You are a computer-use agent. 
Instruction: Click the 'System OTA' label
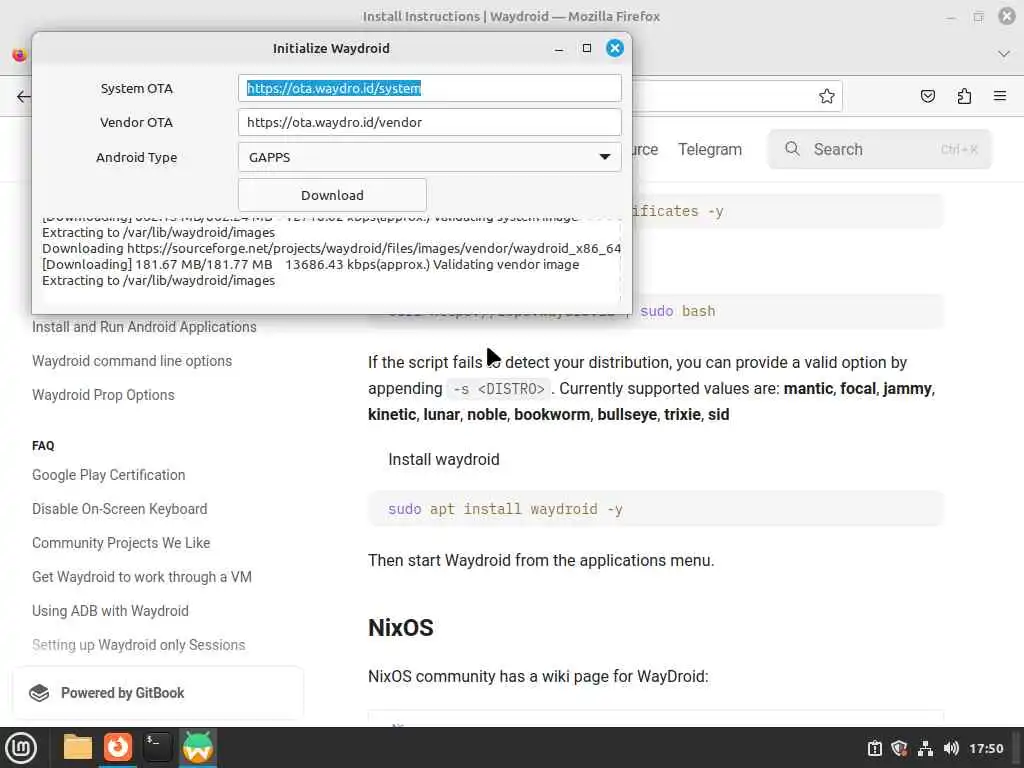point(136,88)
